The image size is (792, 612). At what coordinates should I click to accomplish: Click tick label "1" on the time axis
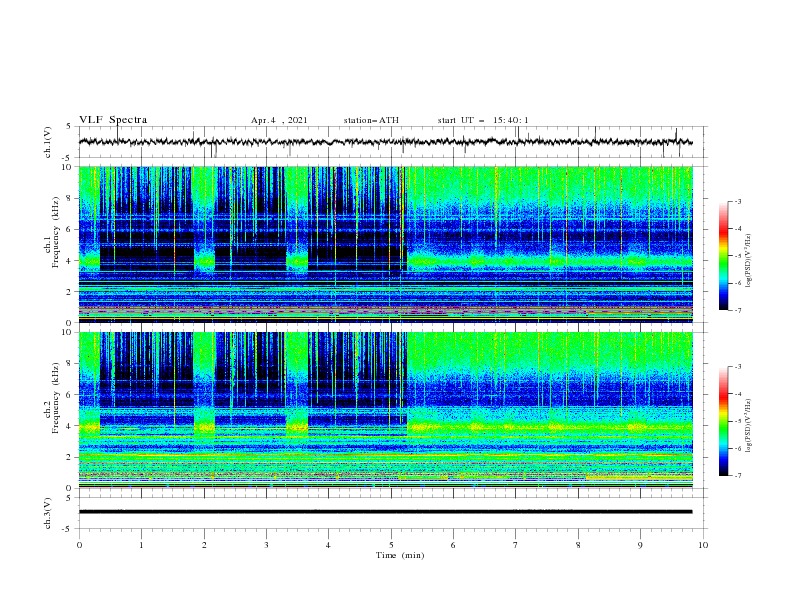[141, 545]
